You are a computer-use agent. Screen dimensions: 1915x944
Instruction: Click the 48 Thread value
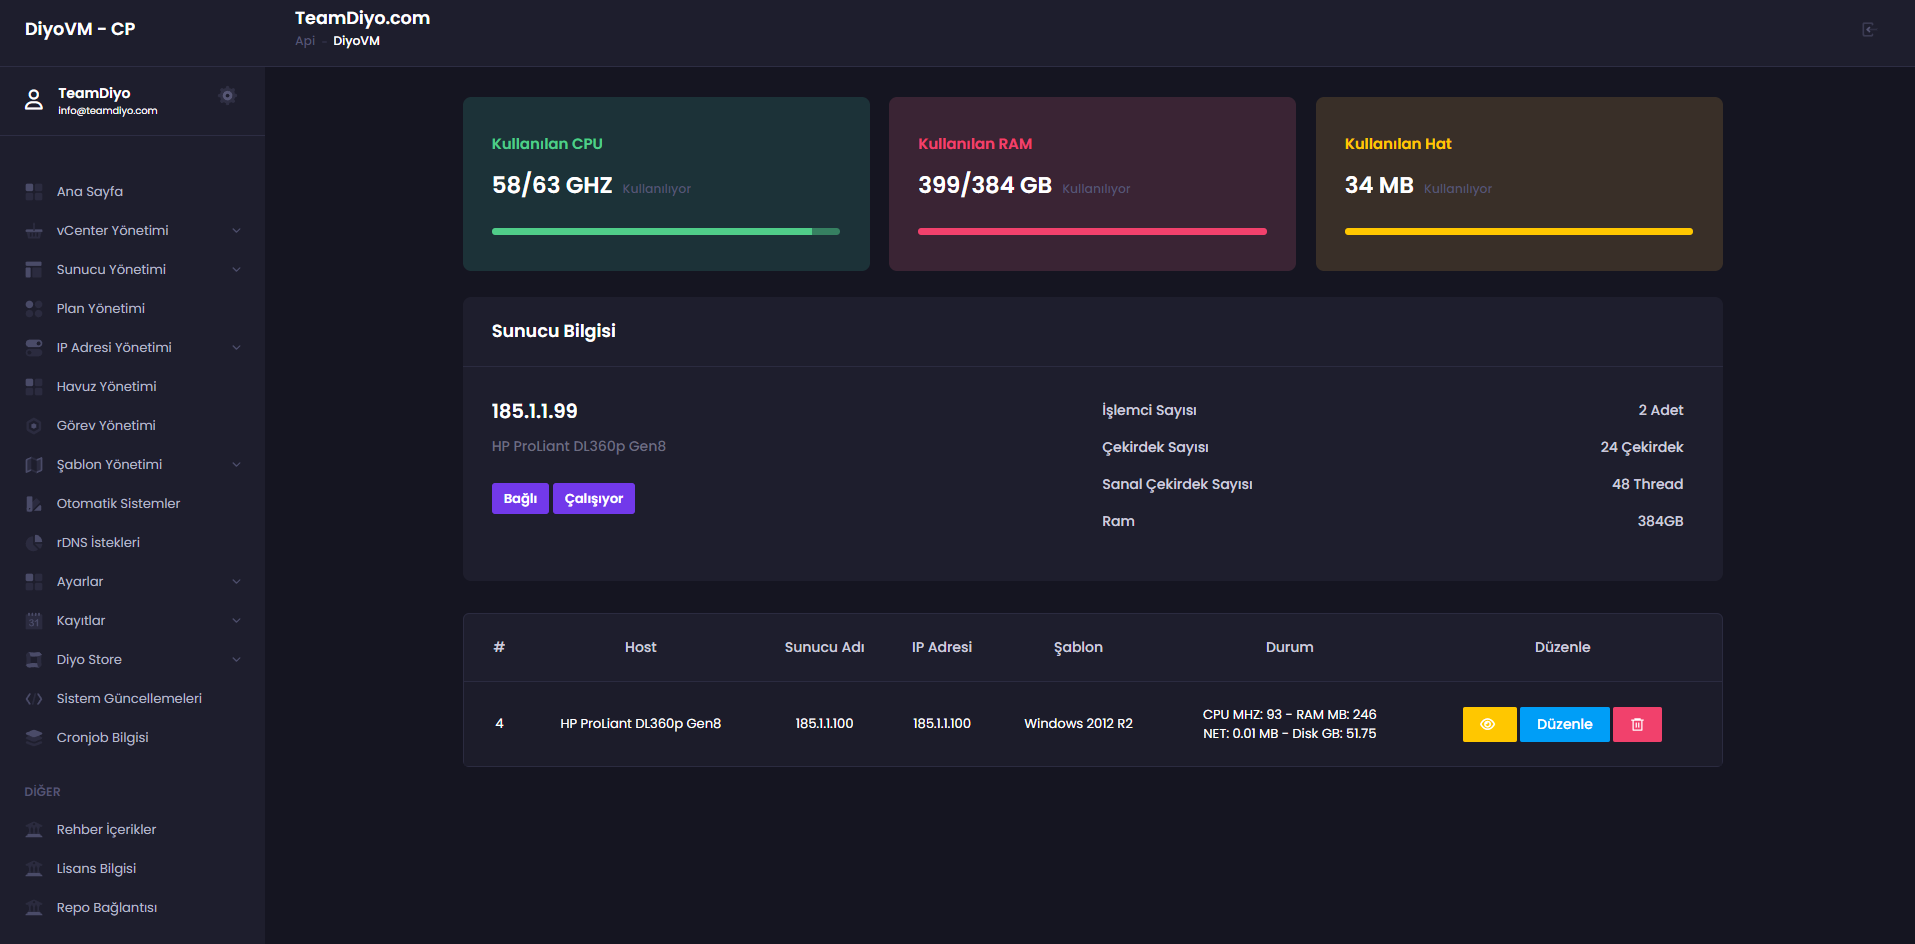coord(1647,484)
